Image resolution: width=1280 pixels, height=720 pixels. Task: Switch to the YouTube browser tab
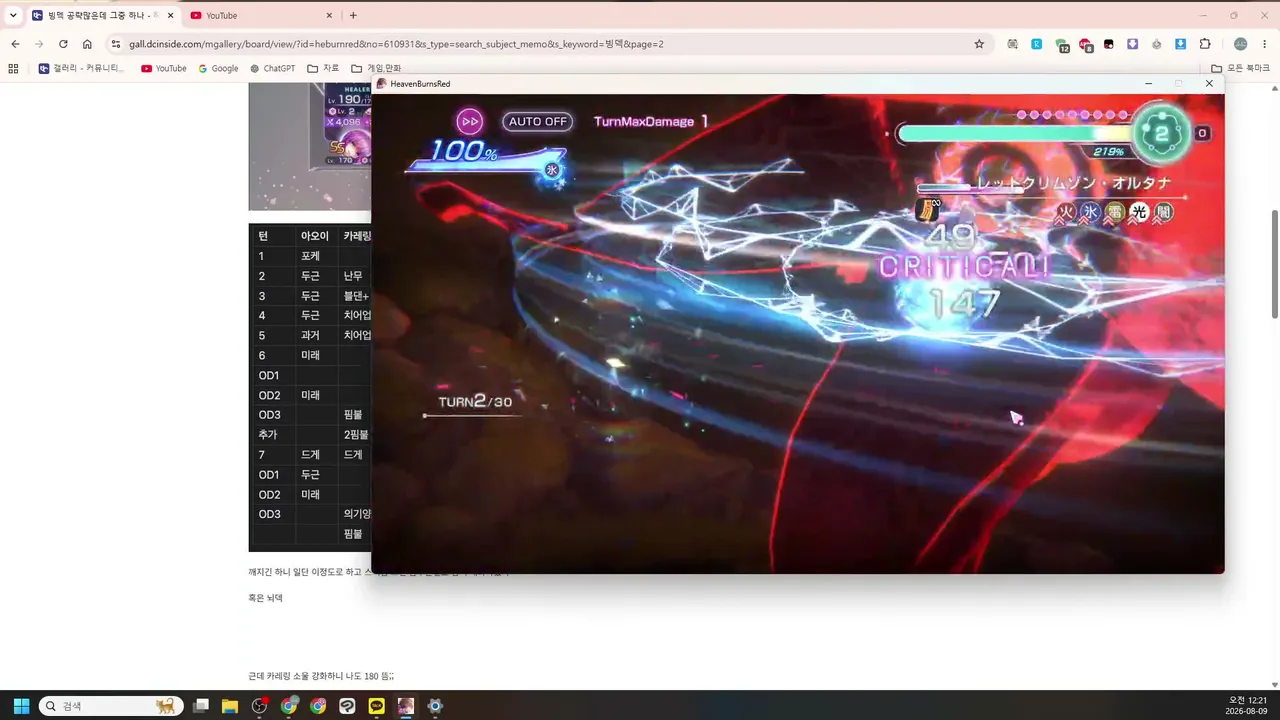tap(260, 15)
